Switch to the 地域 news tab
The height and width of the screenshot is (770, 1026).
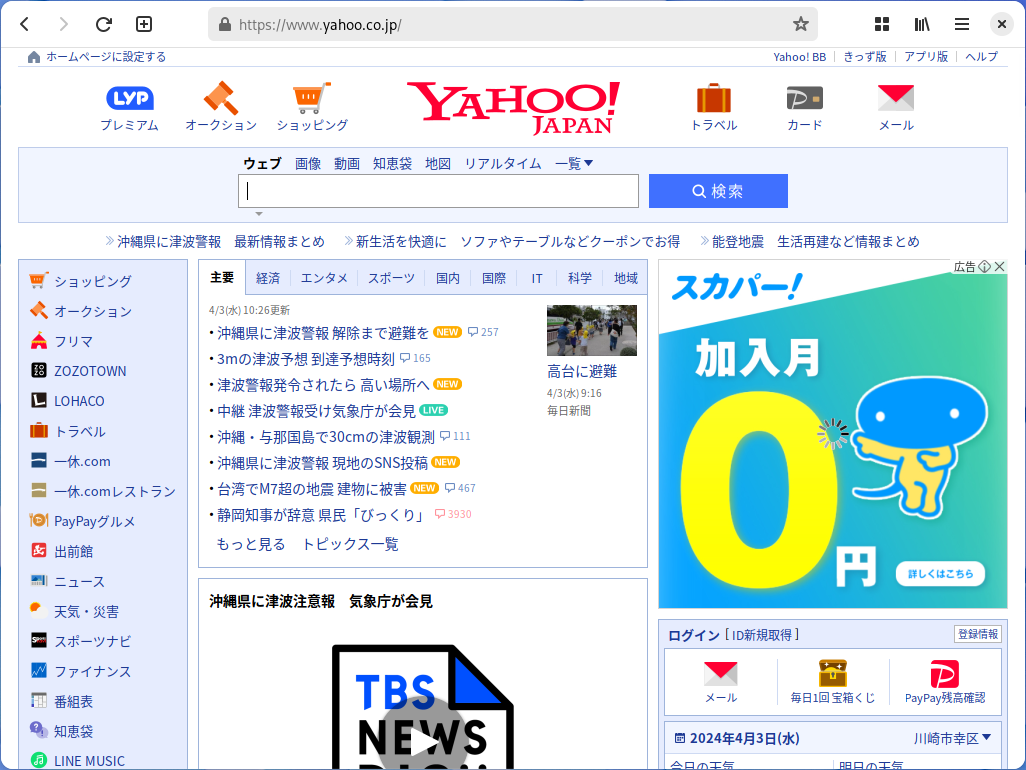point(626,278)
